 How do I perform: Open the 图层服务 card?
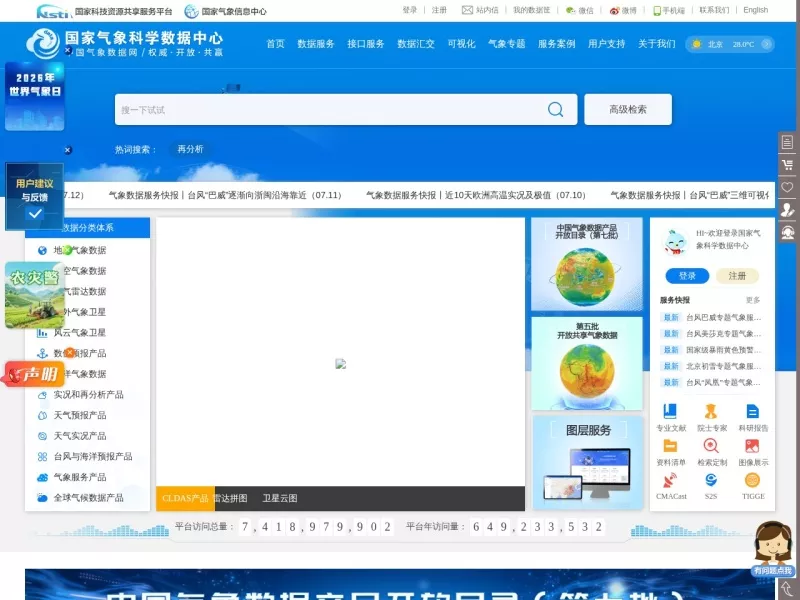588,463
